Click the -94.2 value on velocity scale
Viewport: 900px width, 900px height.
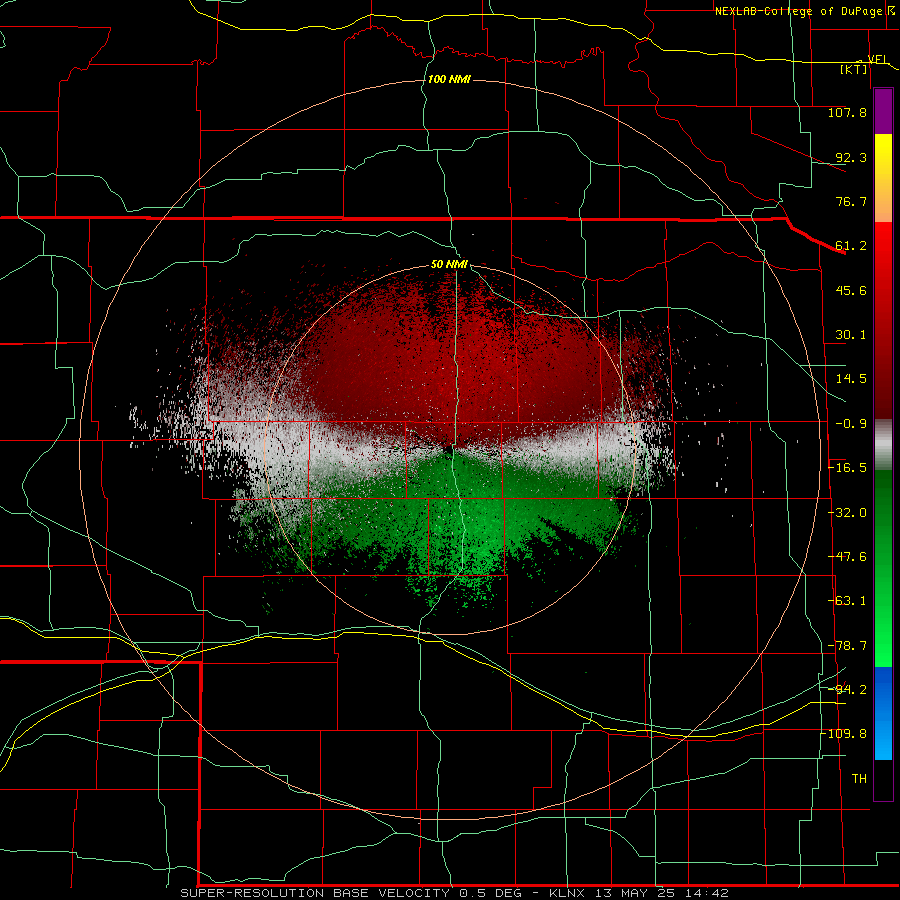(x=847, y=689)
